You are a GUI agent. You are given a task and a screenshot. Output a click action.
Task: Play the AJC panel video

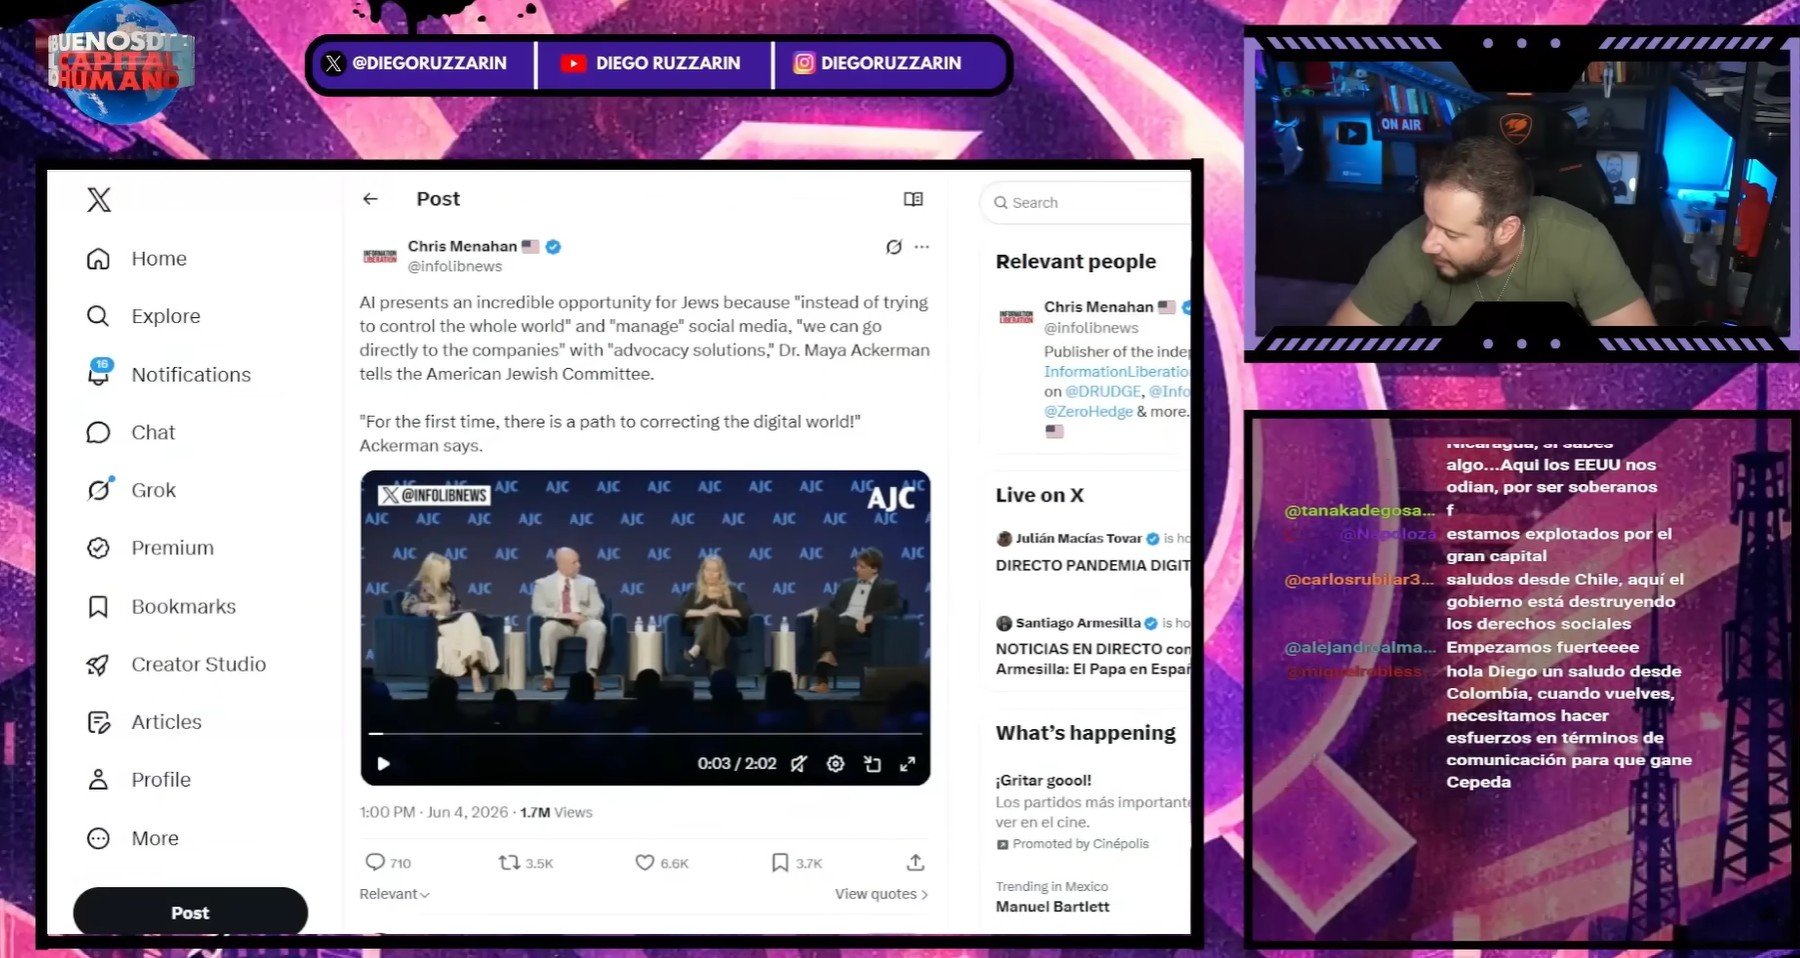click(x=383, y=764)
